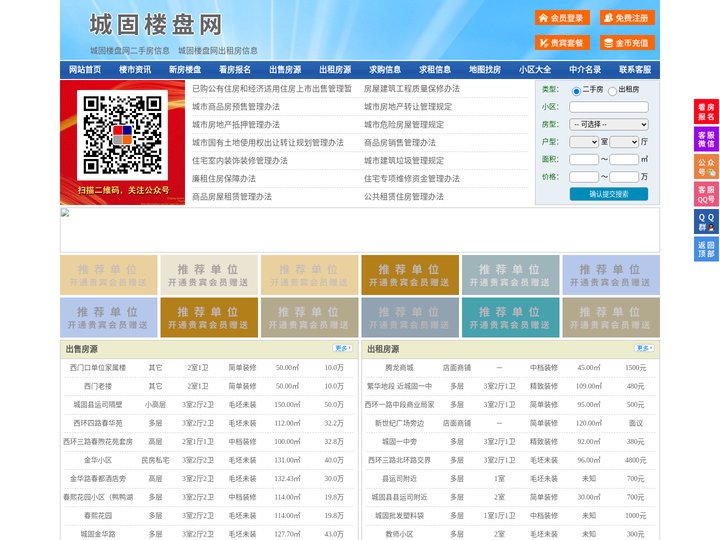Open the 地图找房 nav item
Image resolution: width=720 pixels, height=540 pixels.
(x=485, y=70)
